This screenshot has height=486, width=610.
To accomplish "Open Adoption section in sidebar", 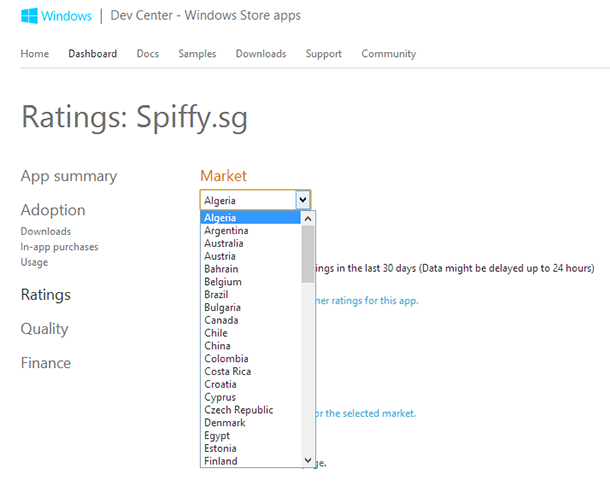I will (53, 210).
